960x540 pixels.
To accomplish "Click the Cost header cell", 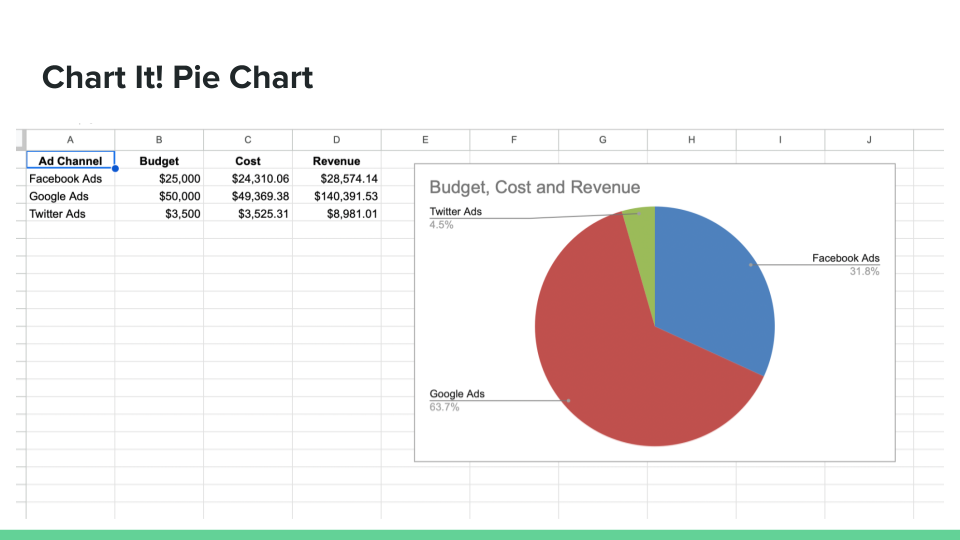I will point(248,160).
